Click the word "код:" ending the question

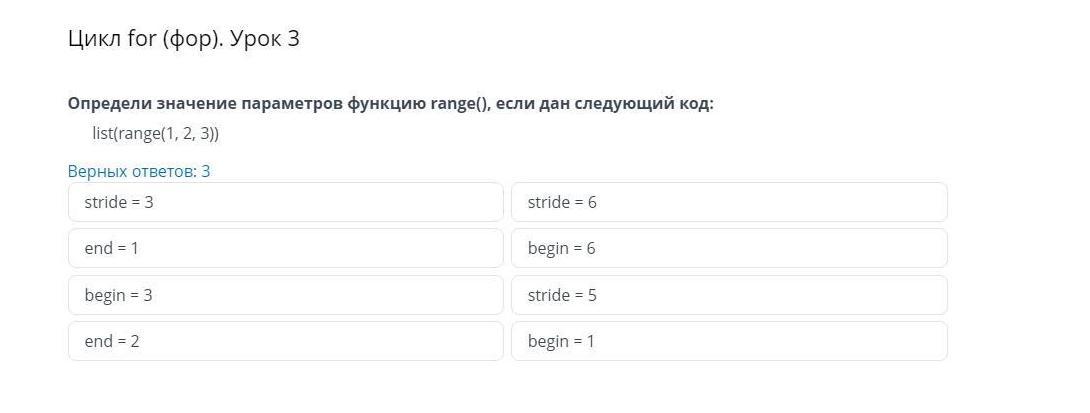click(x=696, y=104)
